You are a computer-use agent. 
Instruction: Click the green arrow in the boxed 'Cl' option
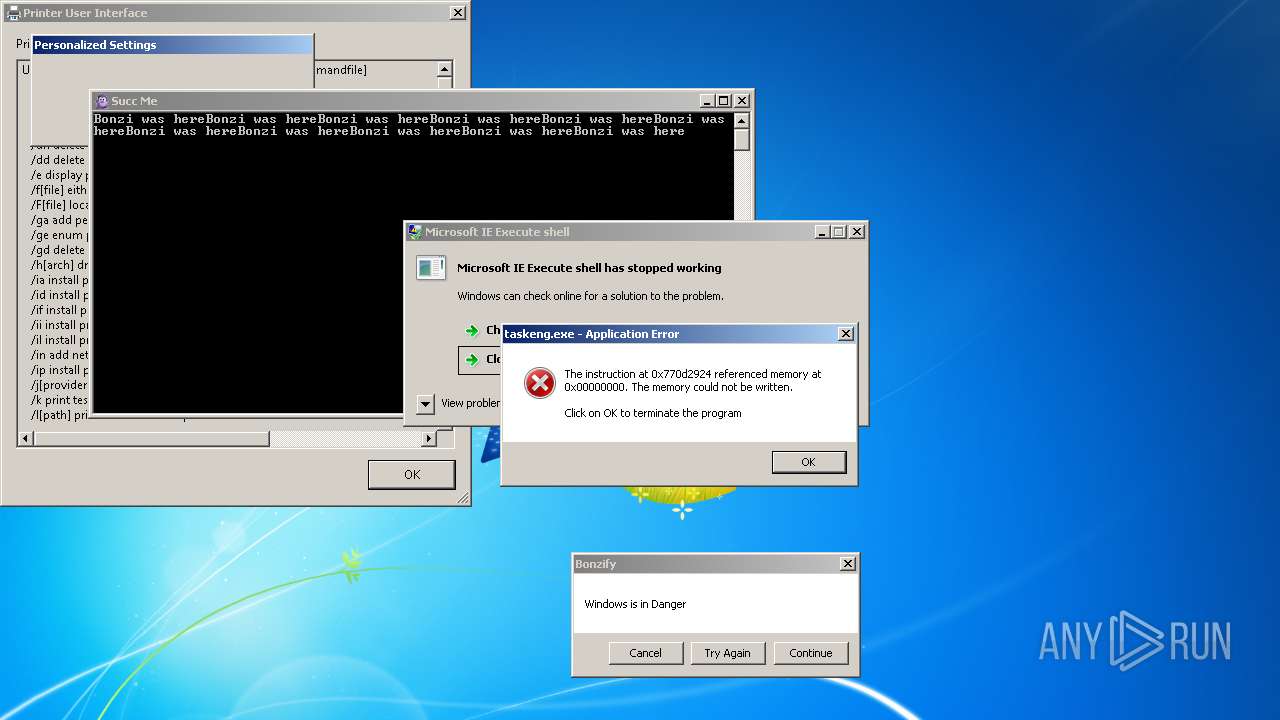pos(471,360)
